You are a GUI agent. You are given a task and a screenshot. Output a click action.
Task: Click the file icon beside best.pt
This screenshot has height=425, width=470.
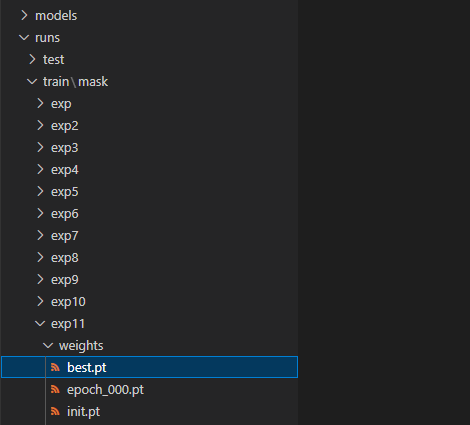click(55, 367)
